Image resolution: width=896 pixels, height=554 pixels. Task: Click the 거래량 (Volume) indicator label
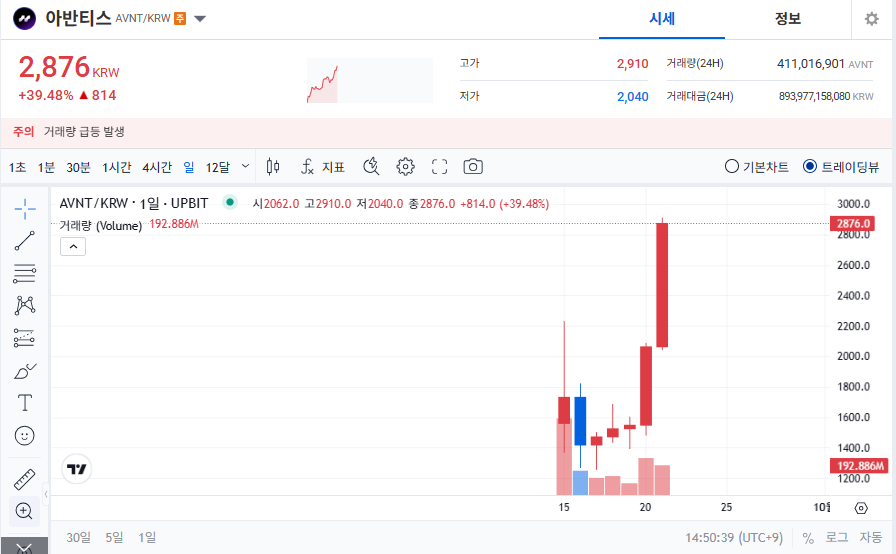pos(101,226)
